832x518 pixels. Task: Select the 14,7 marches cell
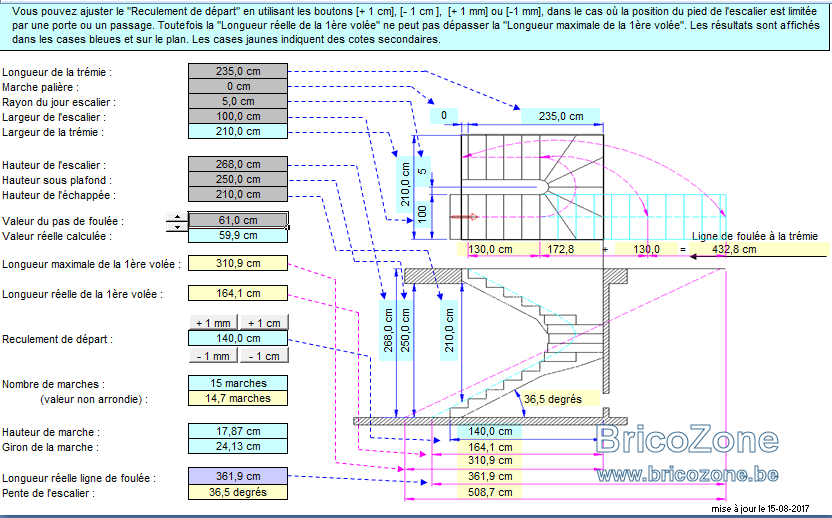click(x=238, y=398)
